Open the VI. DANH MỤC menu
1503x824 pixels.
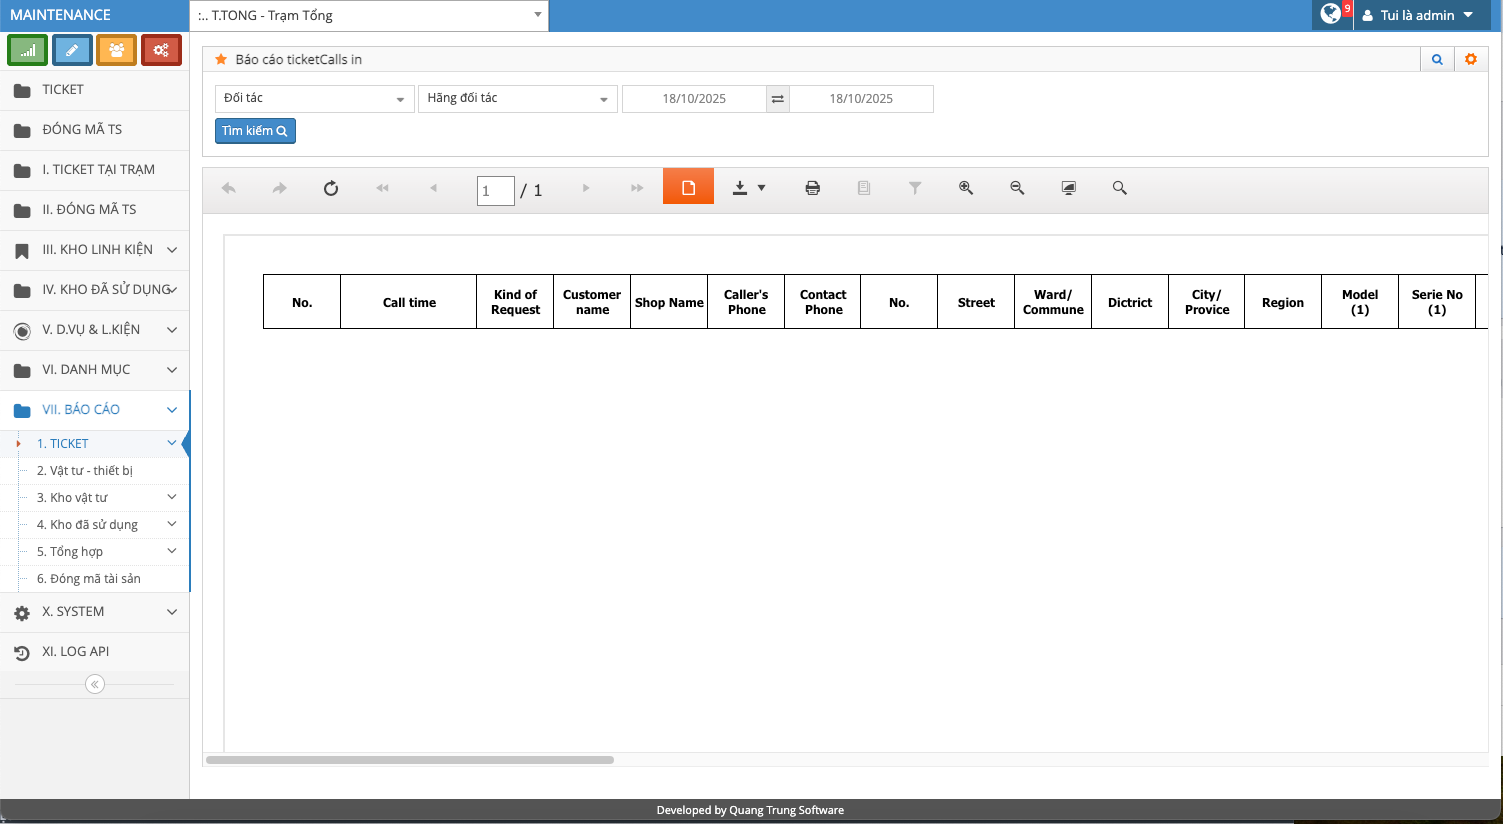(x=95, y=370)
